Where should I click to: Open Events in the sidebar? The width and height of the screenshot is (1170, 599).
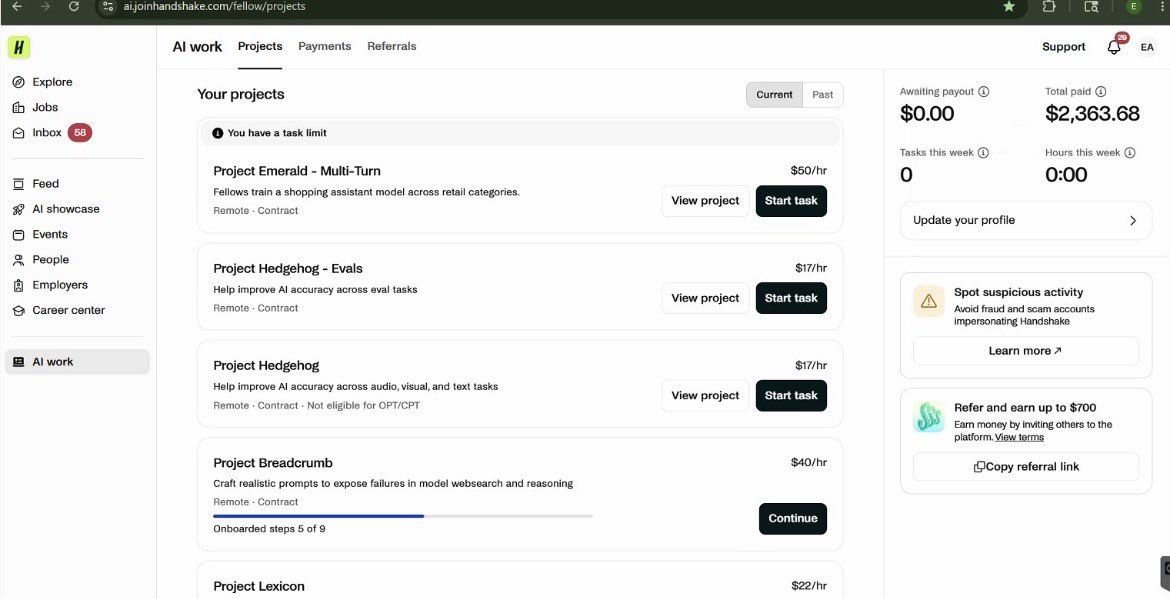click(x=40, y=234)
